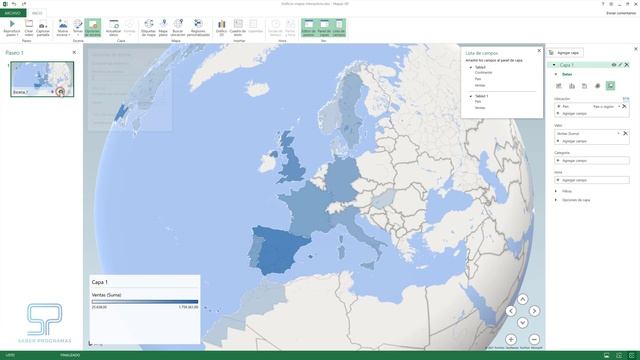Collapse the Datos section expander
640x360 pixels.
pyautogui.click(x=556, y=74)
